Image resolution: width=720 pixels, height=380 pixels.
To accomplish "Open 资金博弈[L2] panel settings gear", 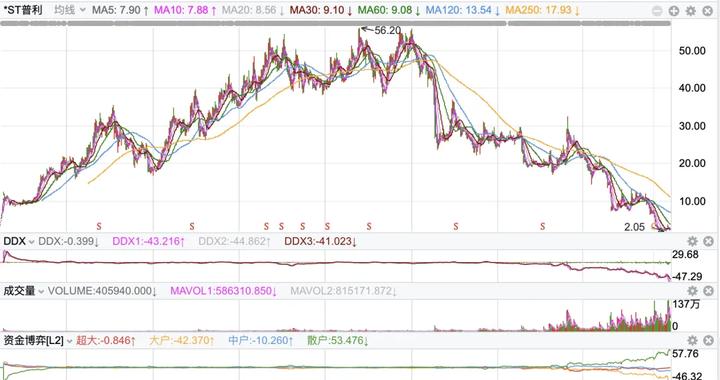I will (x=692, y=340).
